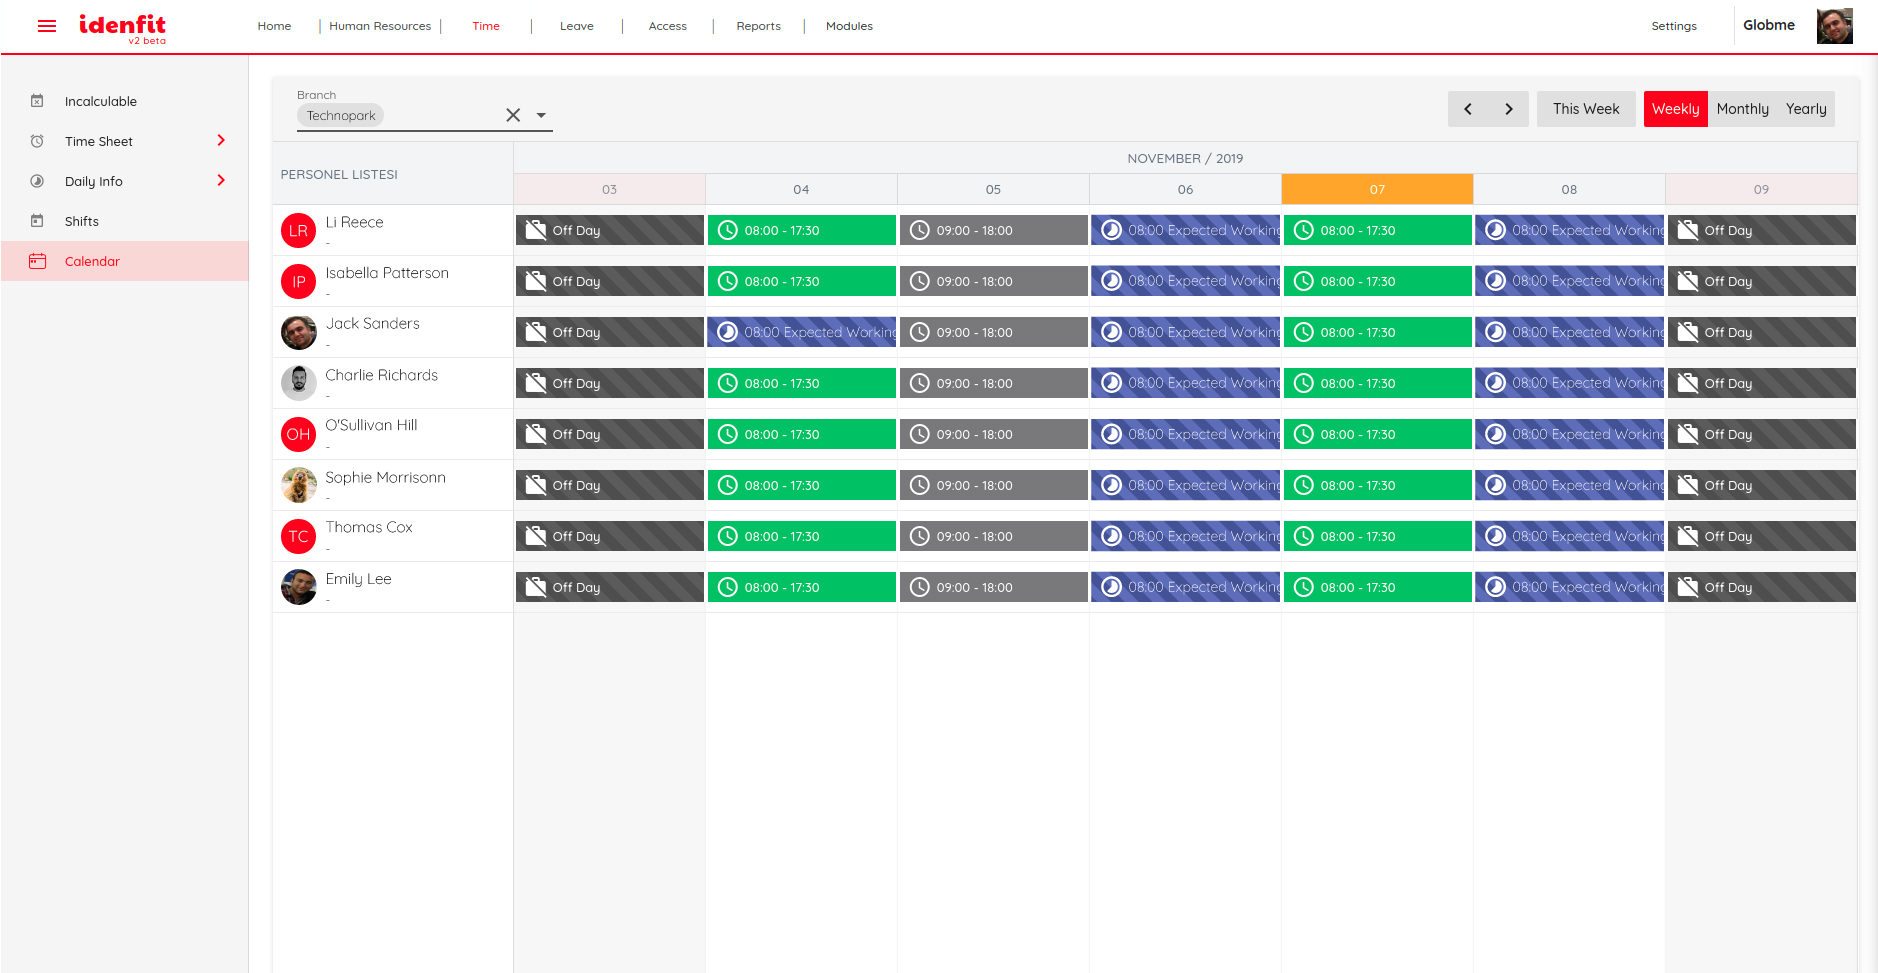Expand the Time Sheet submenu
Screen dimensions: 1878x973
tap(221, 141)
